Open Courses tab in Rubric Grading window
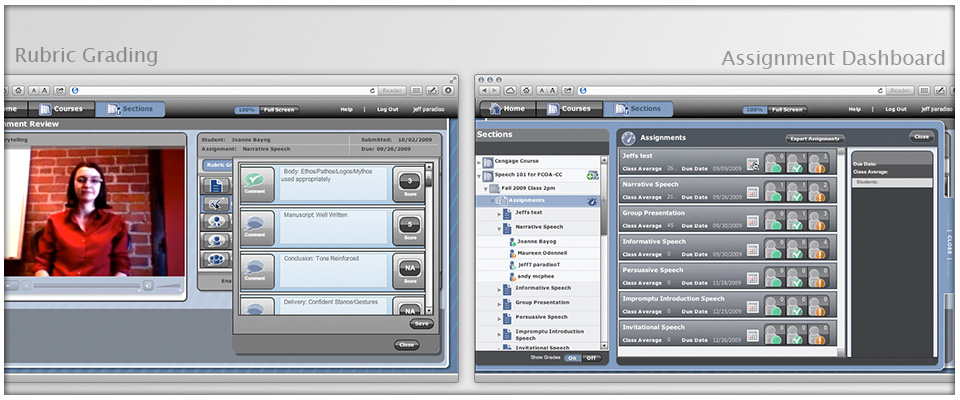Image resolution: width=960 pixels, height=400 pixels. (61, 109)
